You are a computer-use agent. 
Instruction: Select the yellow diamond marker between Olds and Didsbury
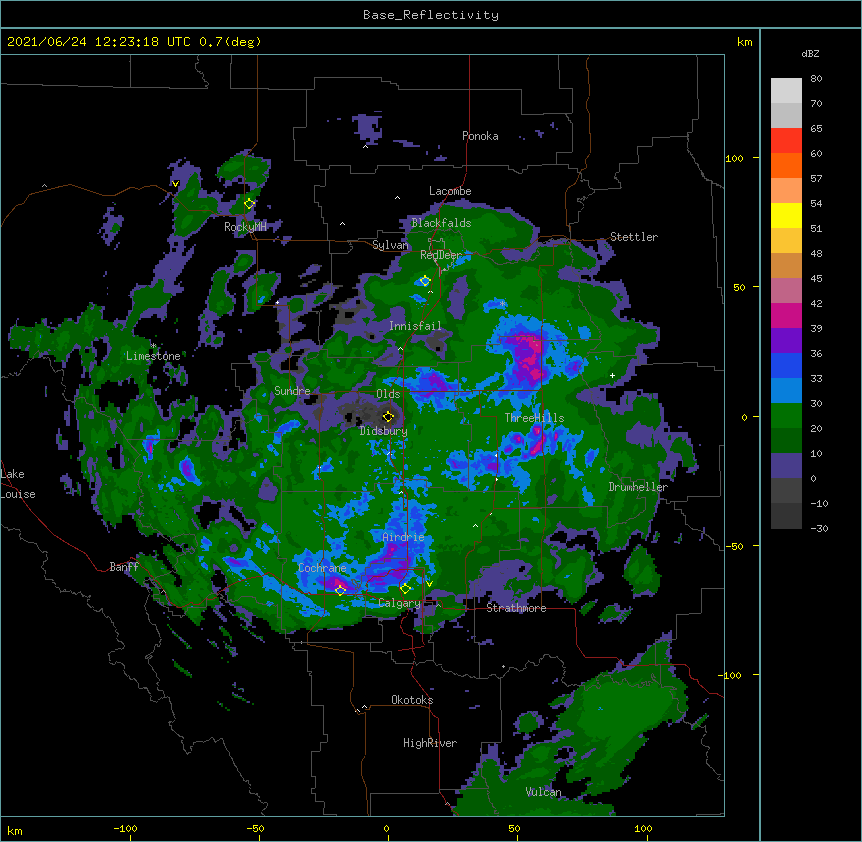pyautogui.click(x=388, y=416)
